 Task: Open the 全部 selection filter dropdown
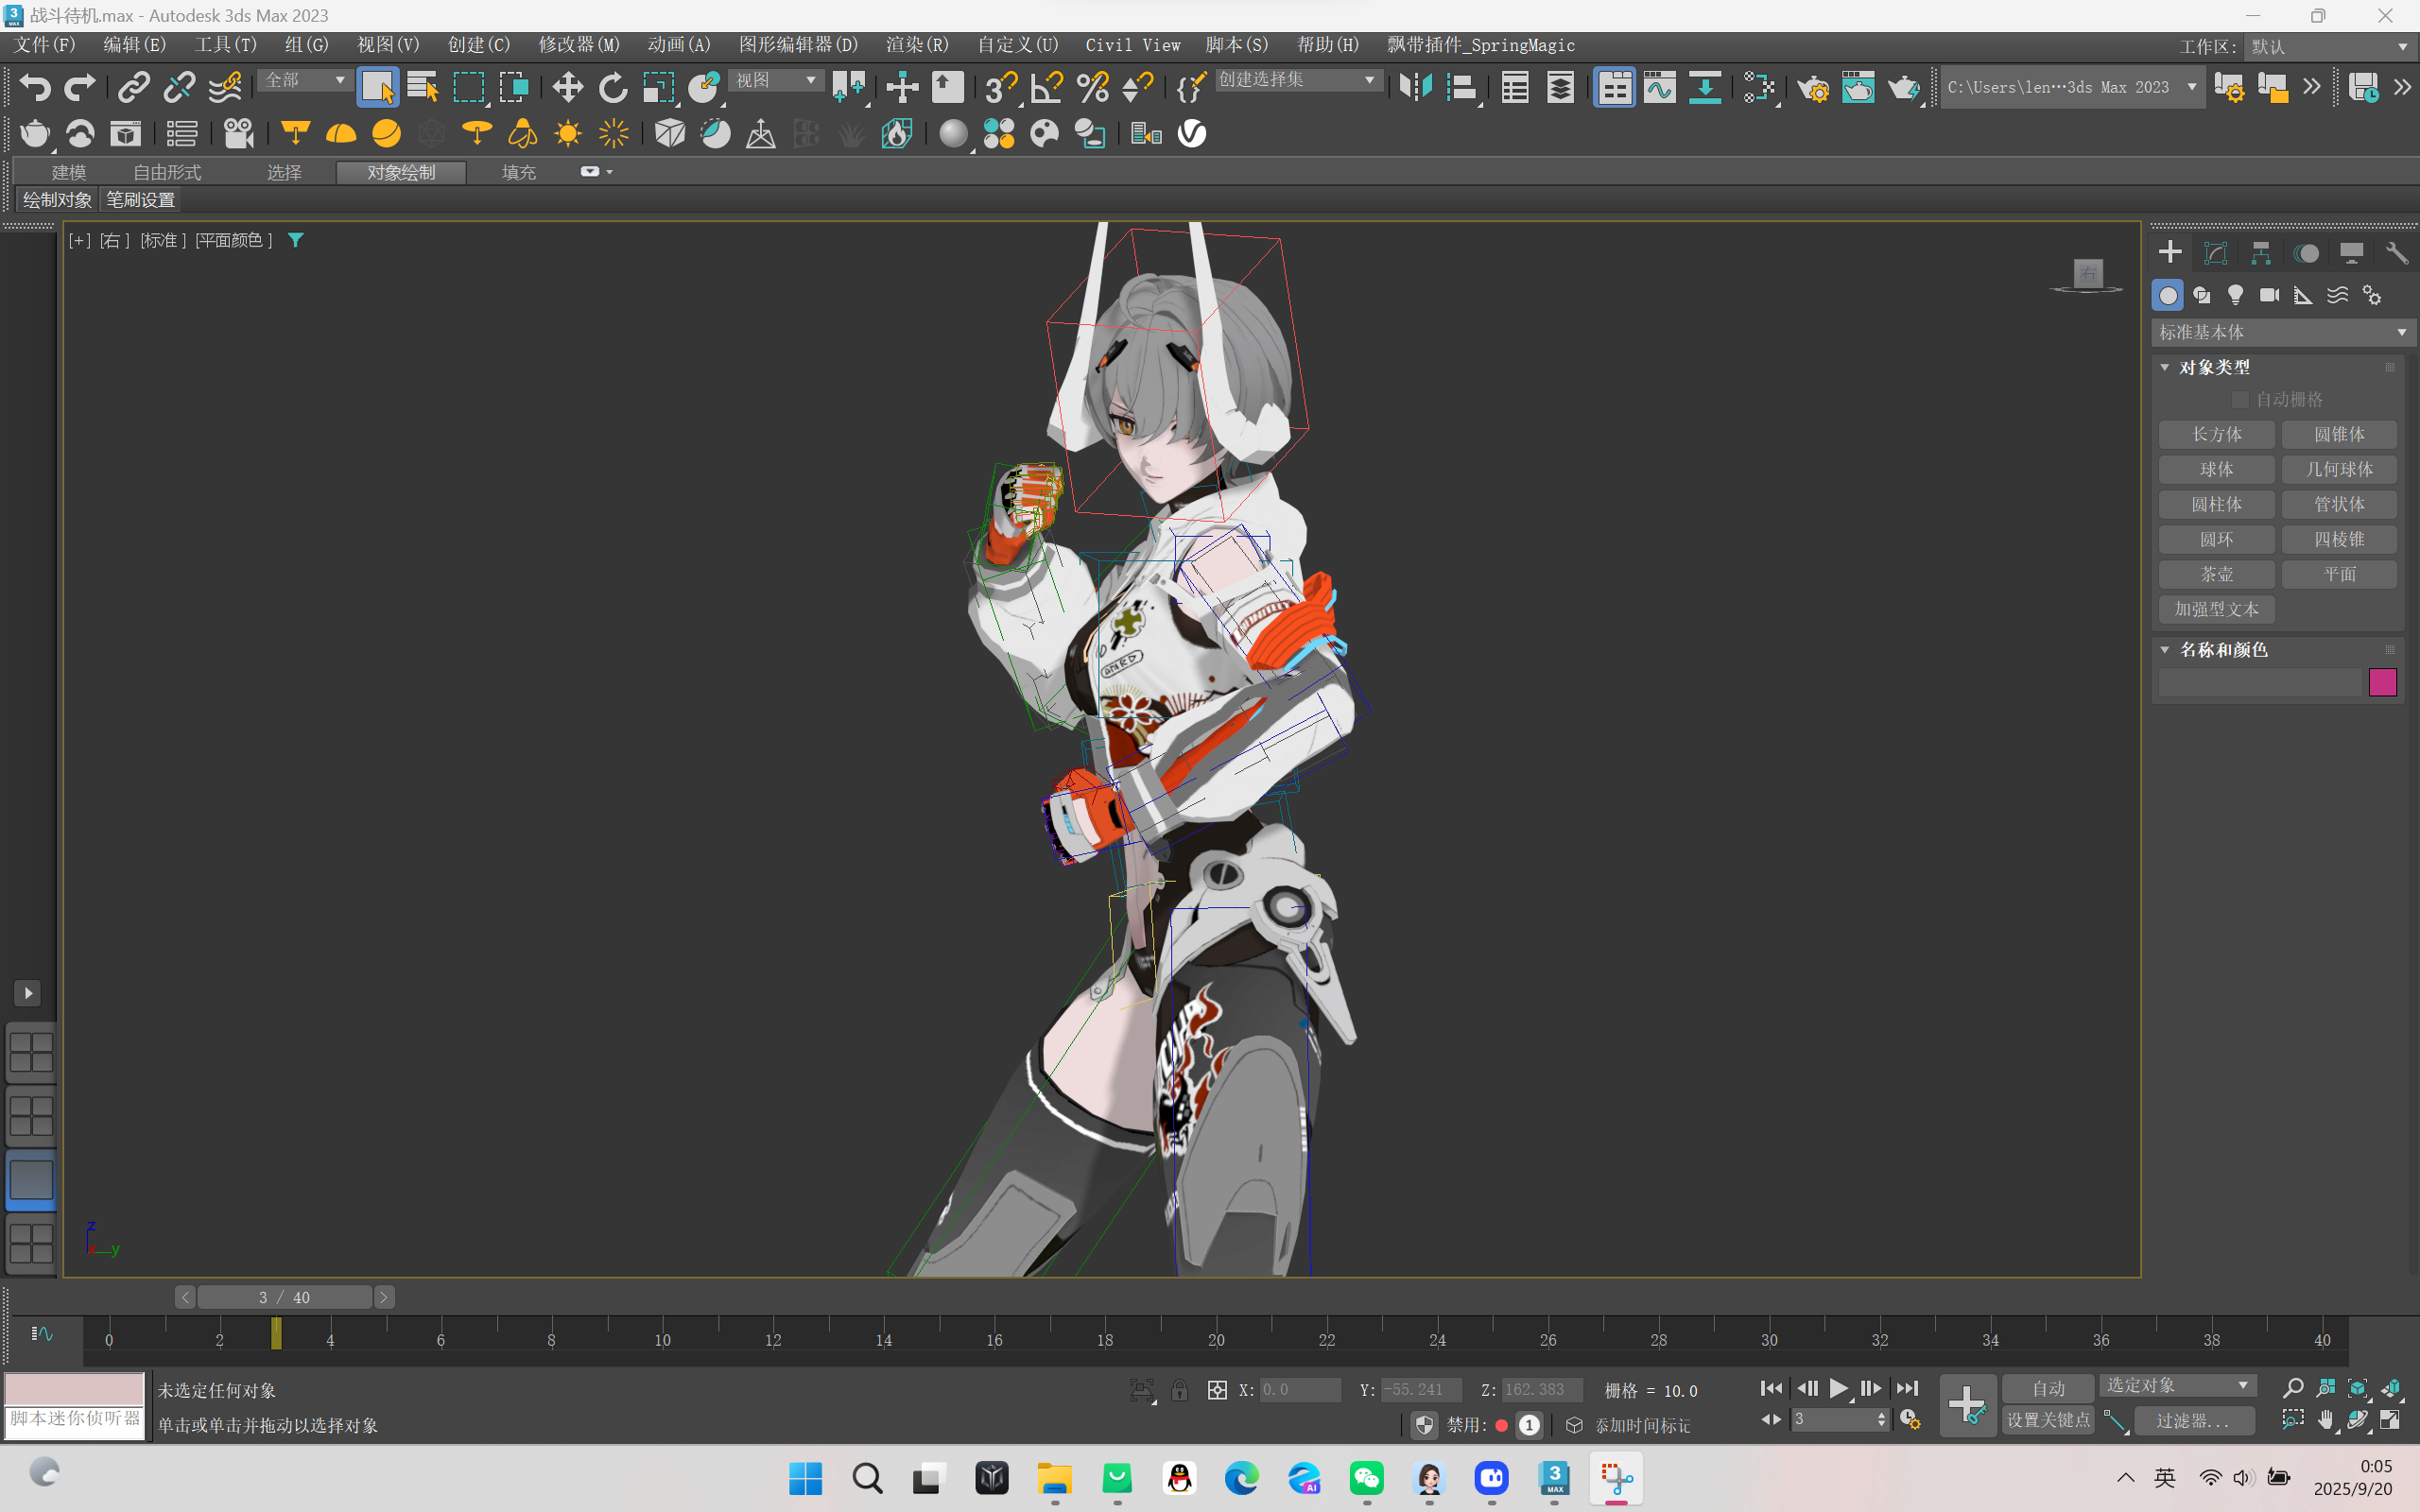[305, 80]
